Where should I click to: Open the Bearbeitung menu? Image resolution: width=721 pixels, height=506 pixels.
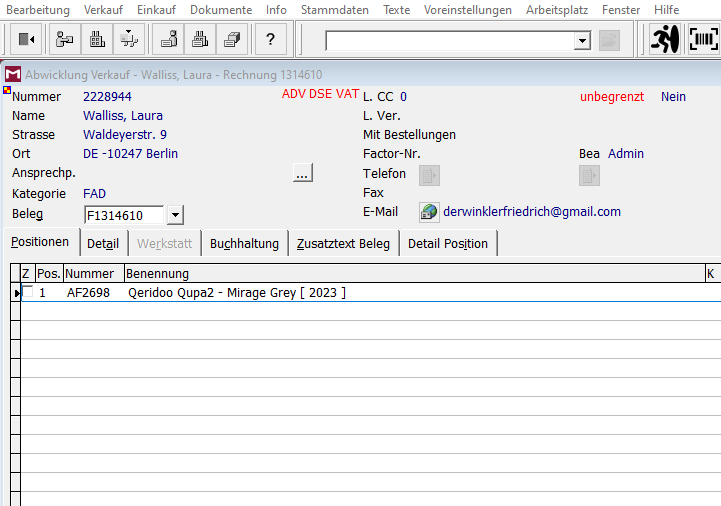coord(38,10)
